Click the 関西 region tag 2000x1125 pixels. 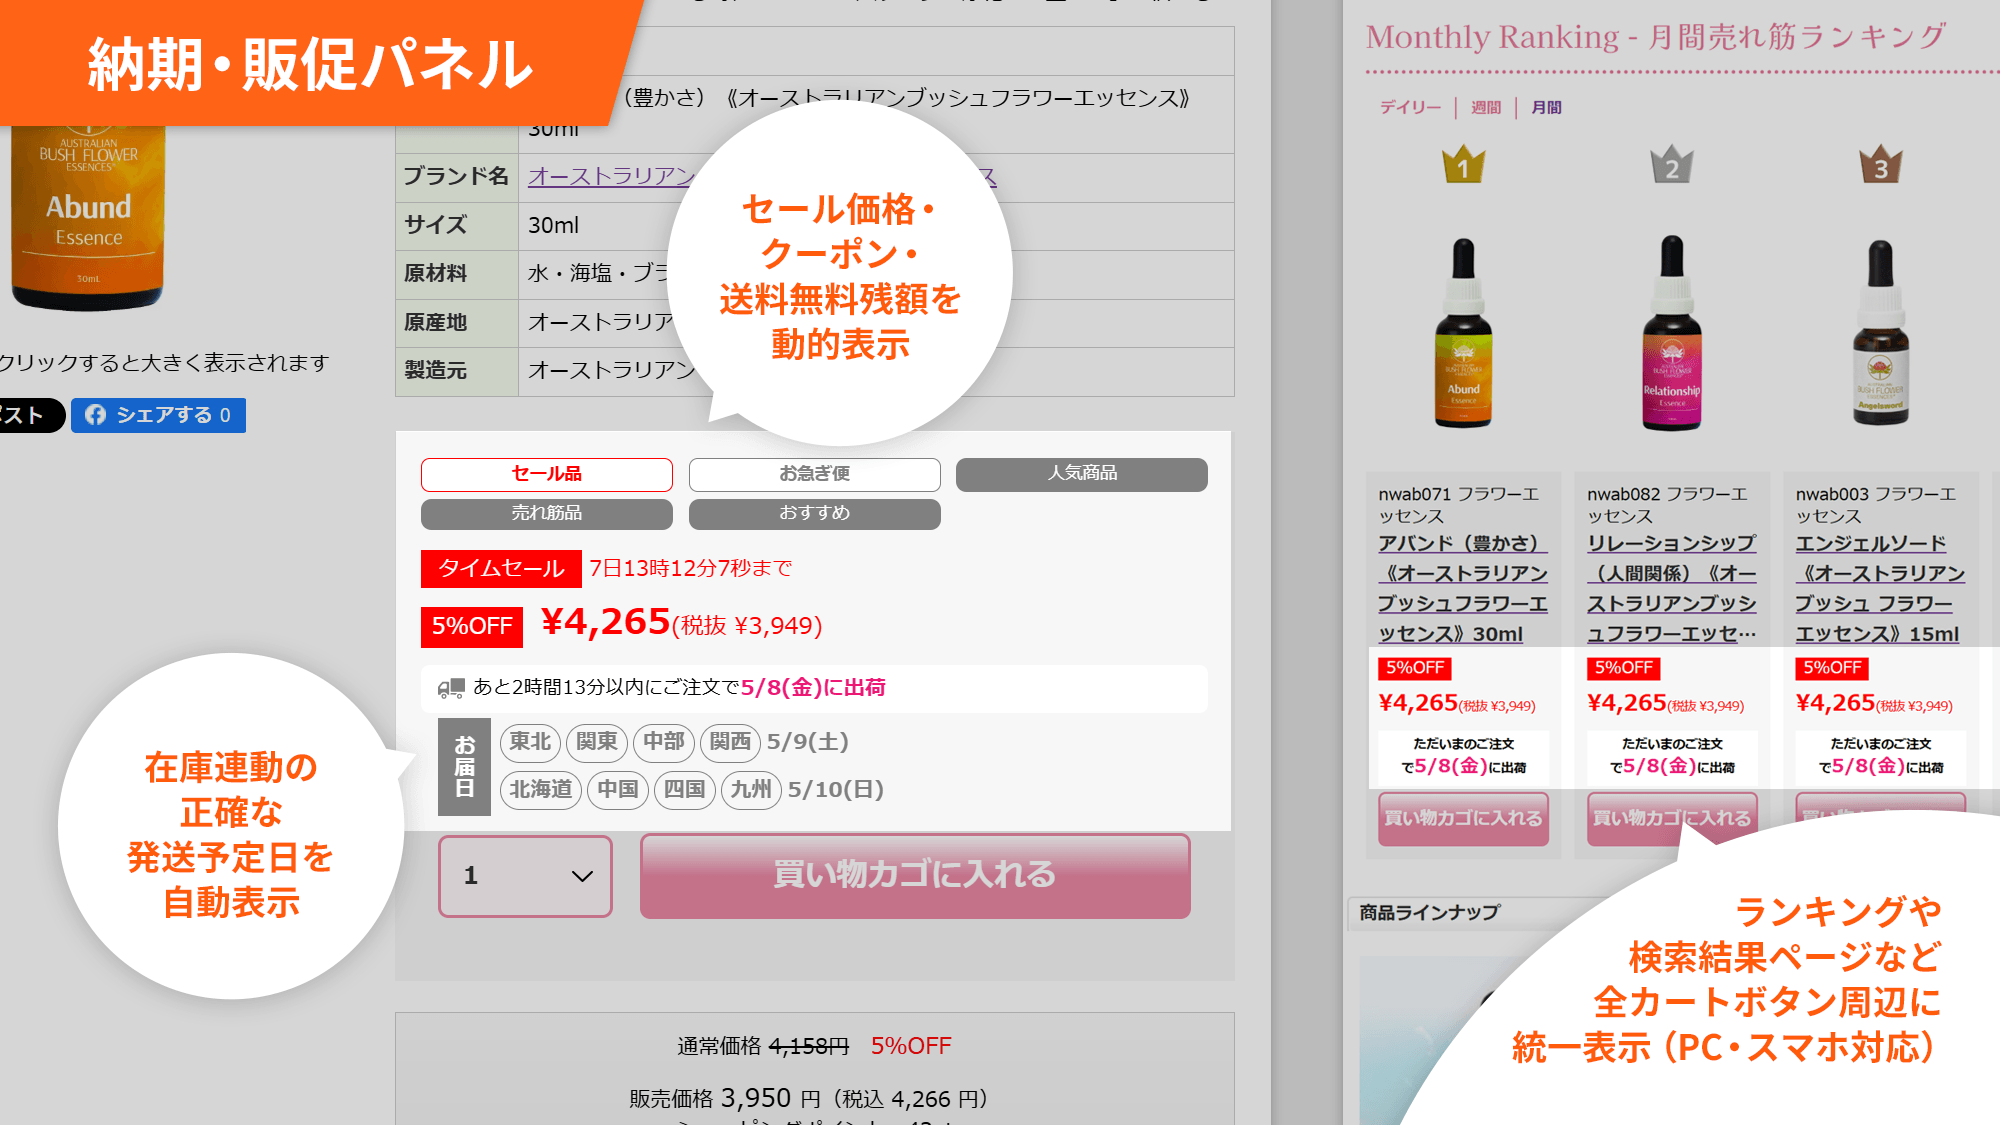tap(730, 742)
